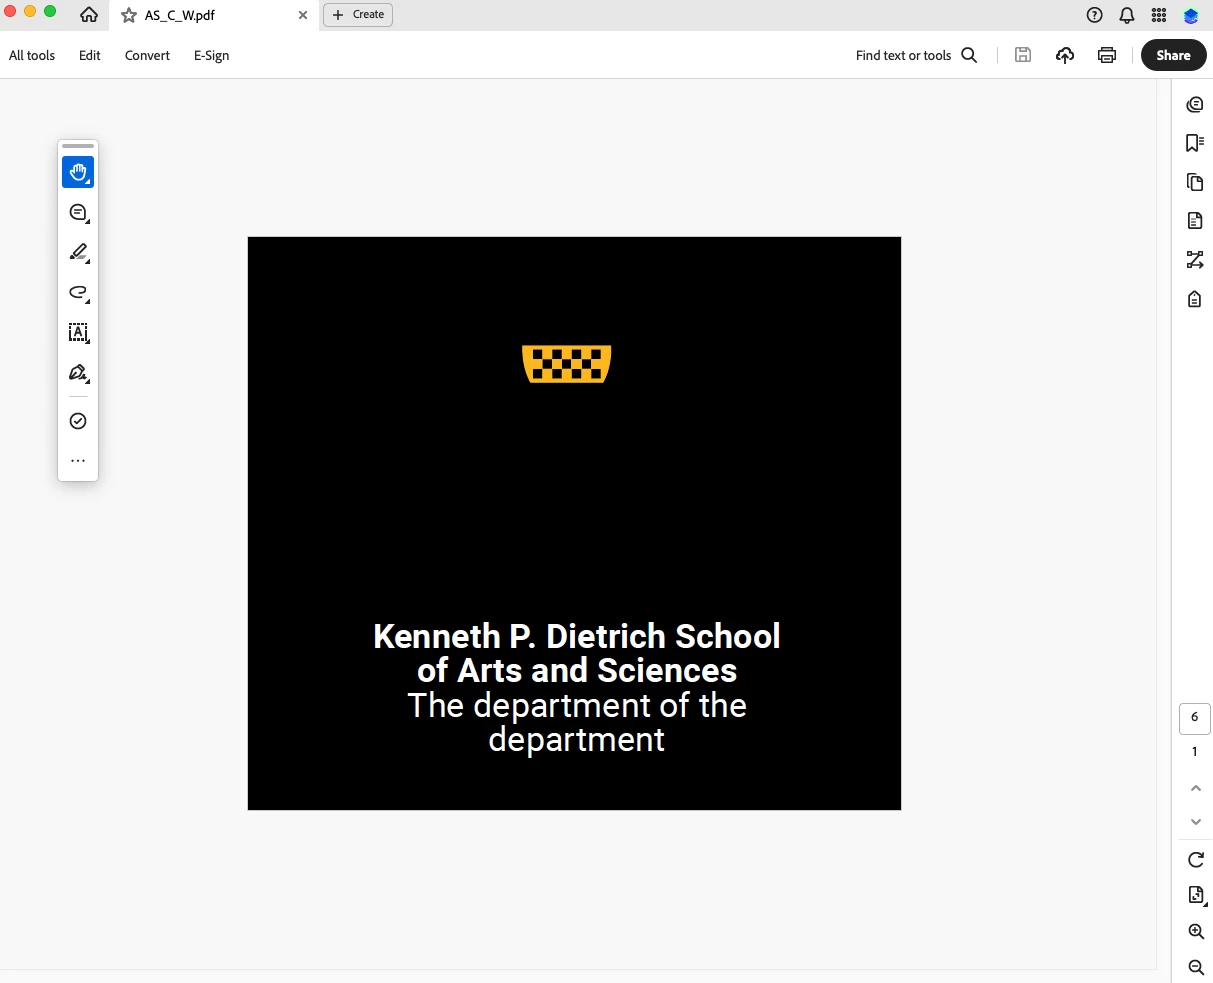1213x983 pixels.
Task: Open the Compare files panel icon
Action: 1194,260
